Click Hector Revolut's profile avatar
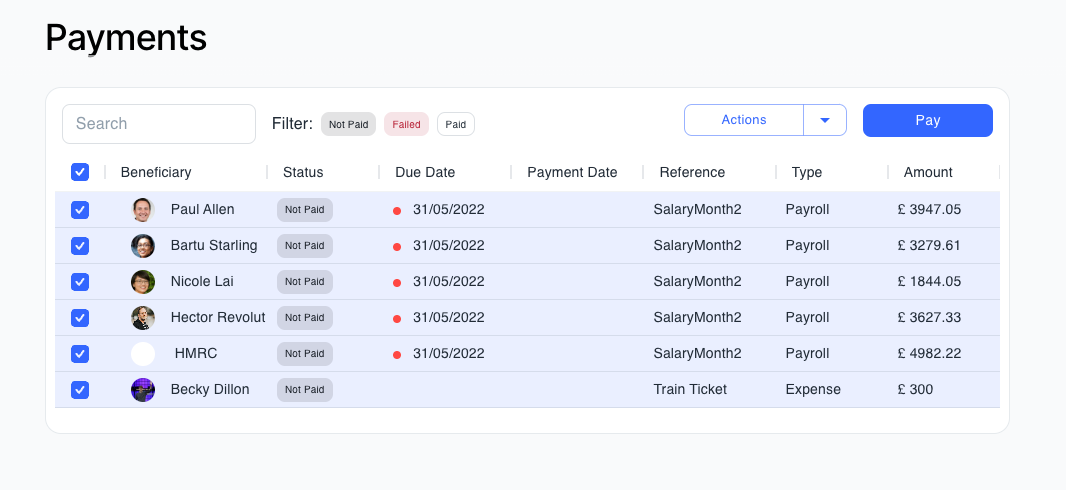1066x490 pixels. pyautogui.click(x=143, y=318)
